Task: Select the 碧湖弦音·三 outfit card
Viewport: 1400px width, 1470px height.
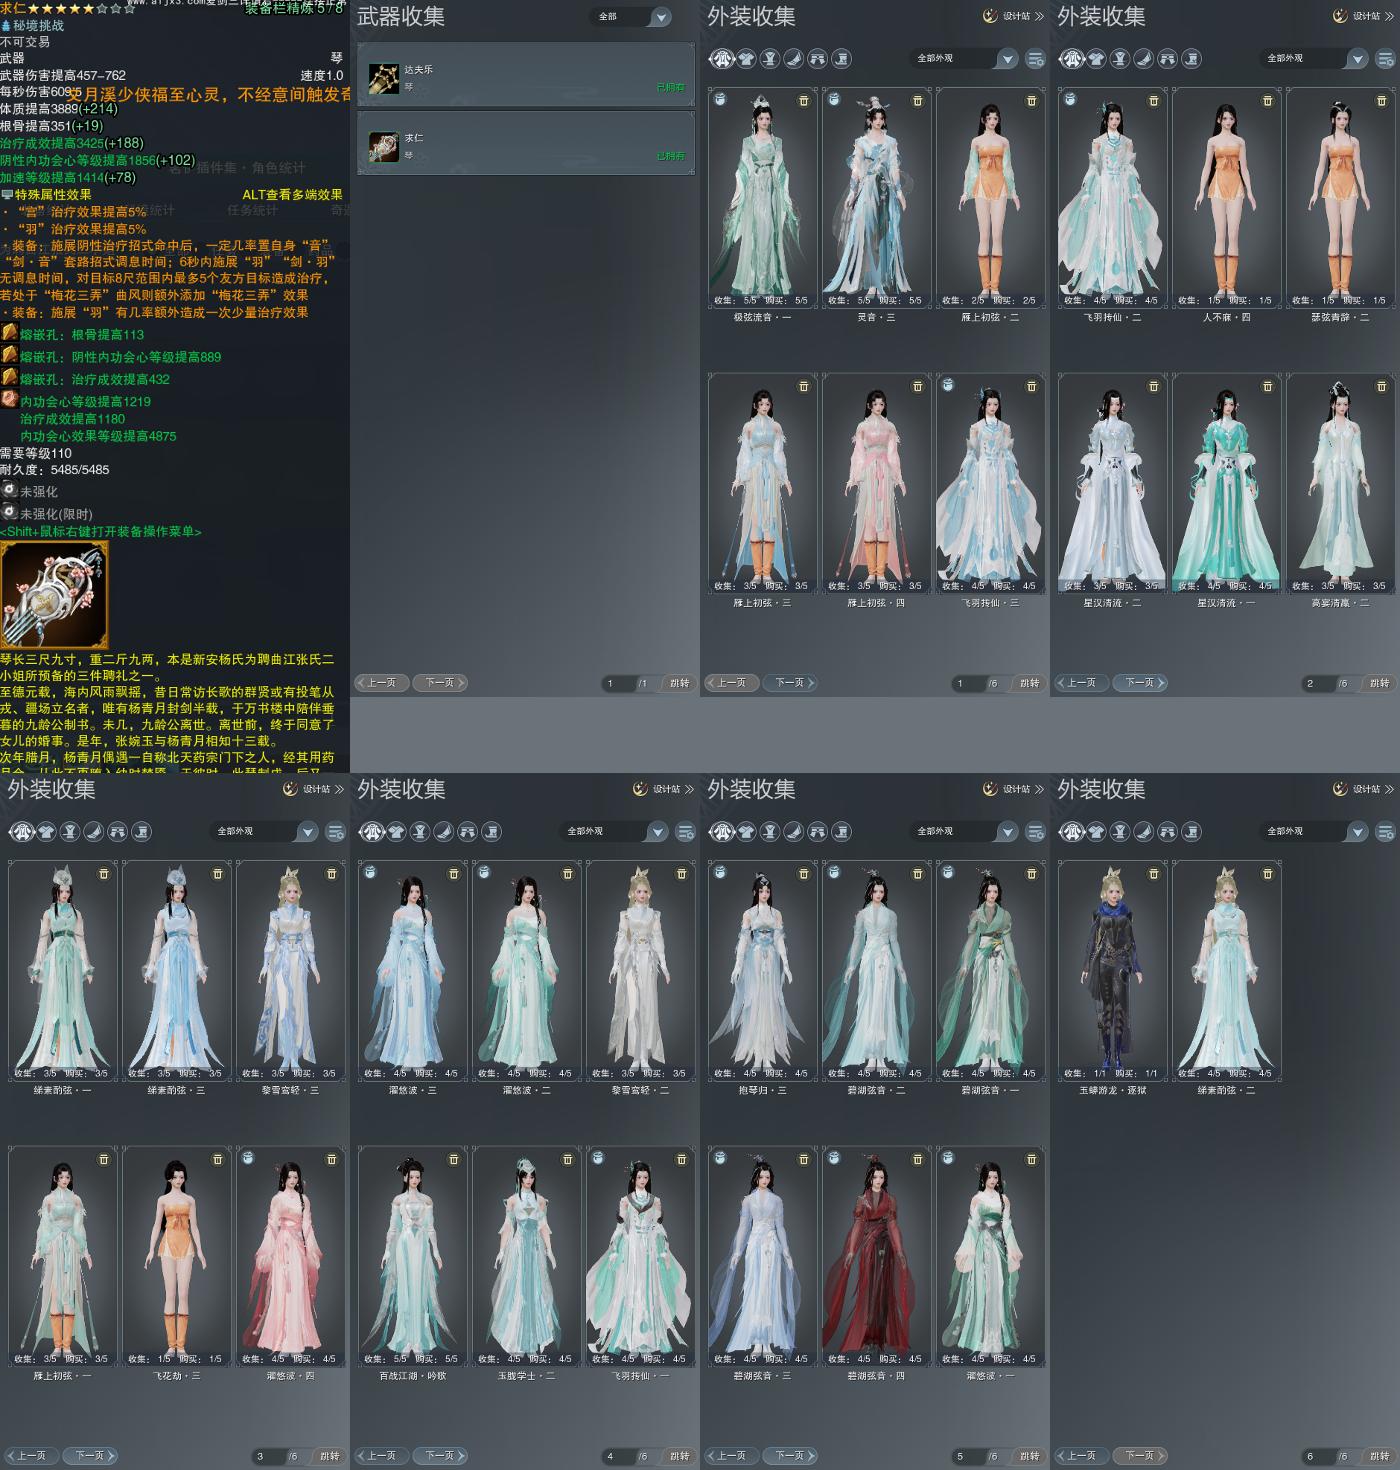Action: click(x=762, y=1256)
